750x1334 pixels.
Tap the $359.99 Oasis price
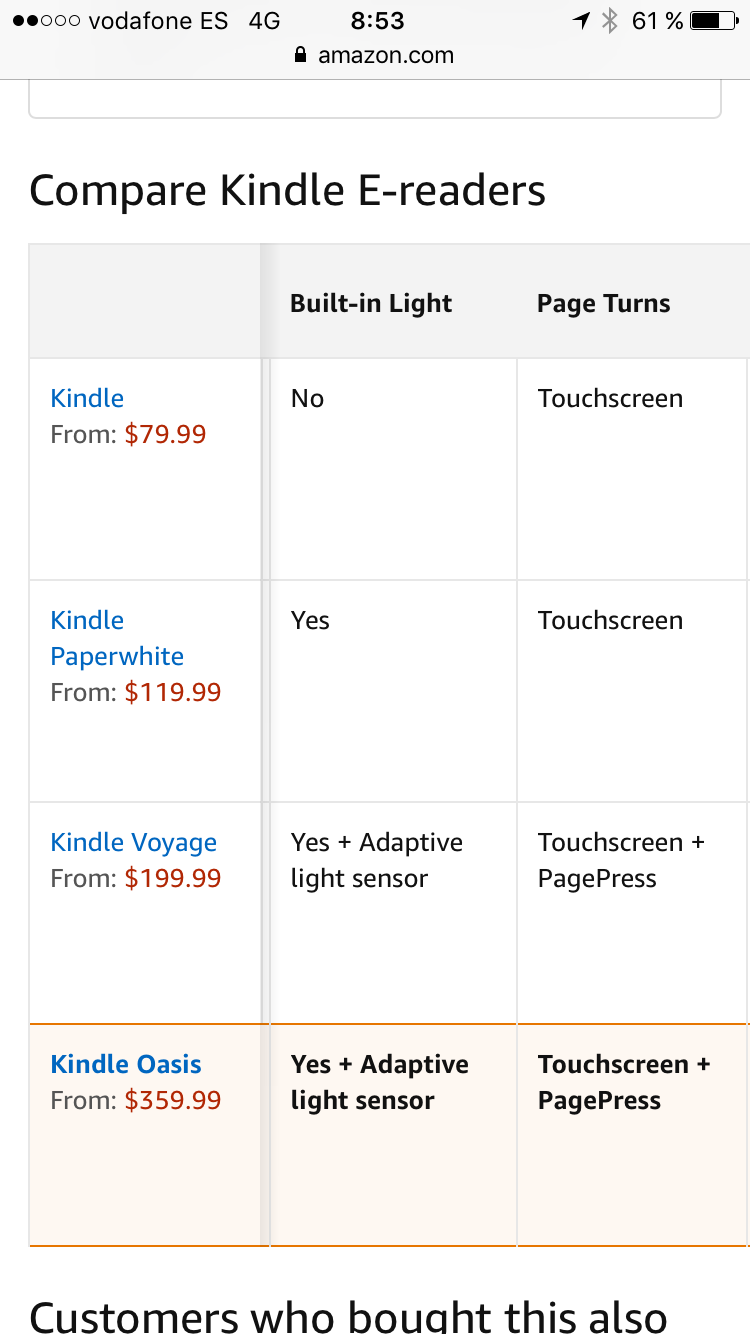(x=173, y=1100)
